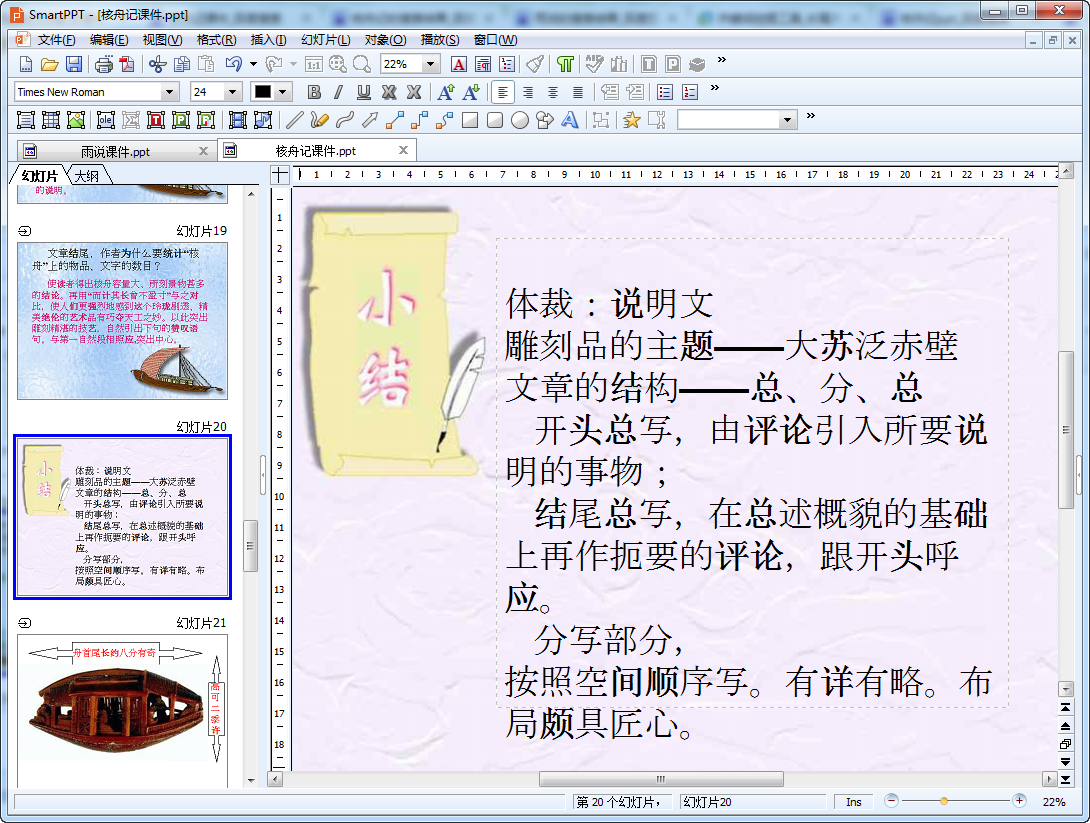Viewport: 1090px width, 823px height.
Task: Open the 插入(I) menu
Action: coord(268,40)
